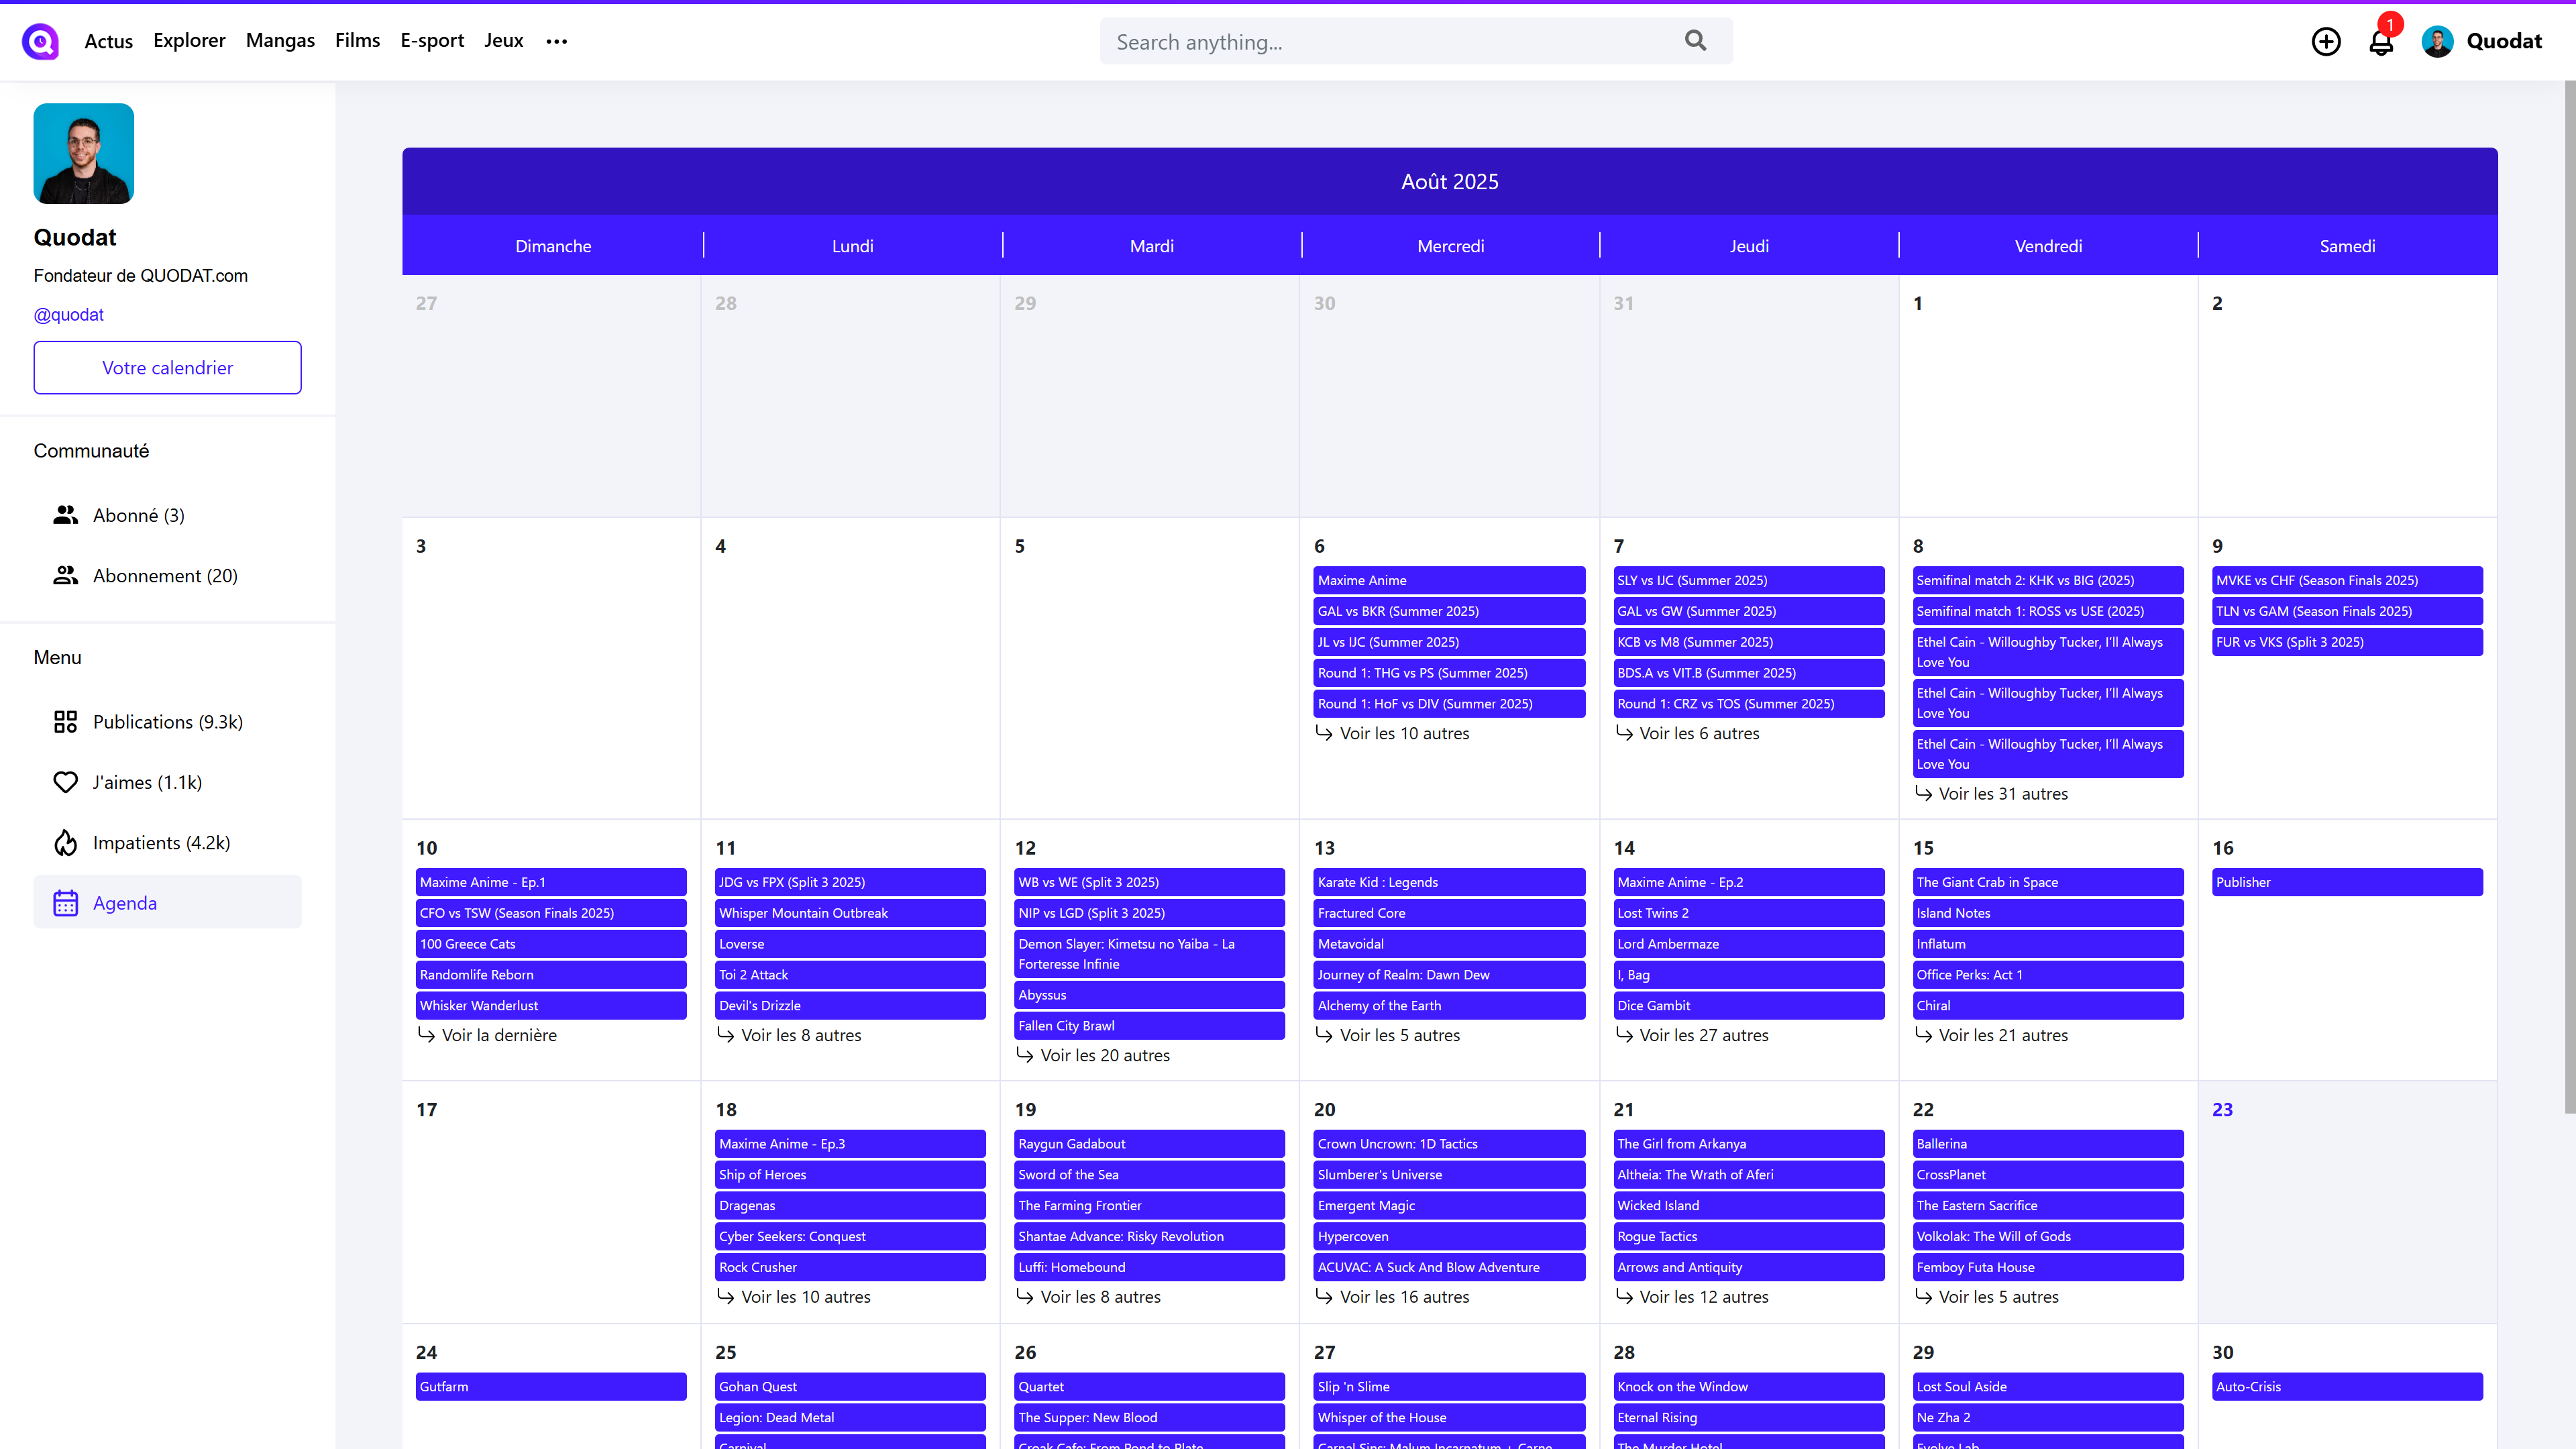Open the @quodat profile link
Viewport: 2576px width, 1449px height.
click(69, 315)
